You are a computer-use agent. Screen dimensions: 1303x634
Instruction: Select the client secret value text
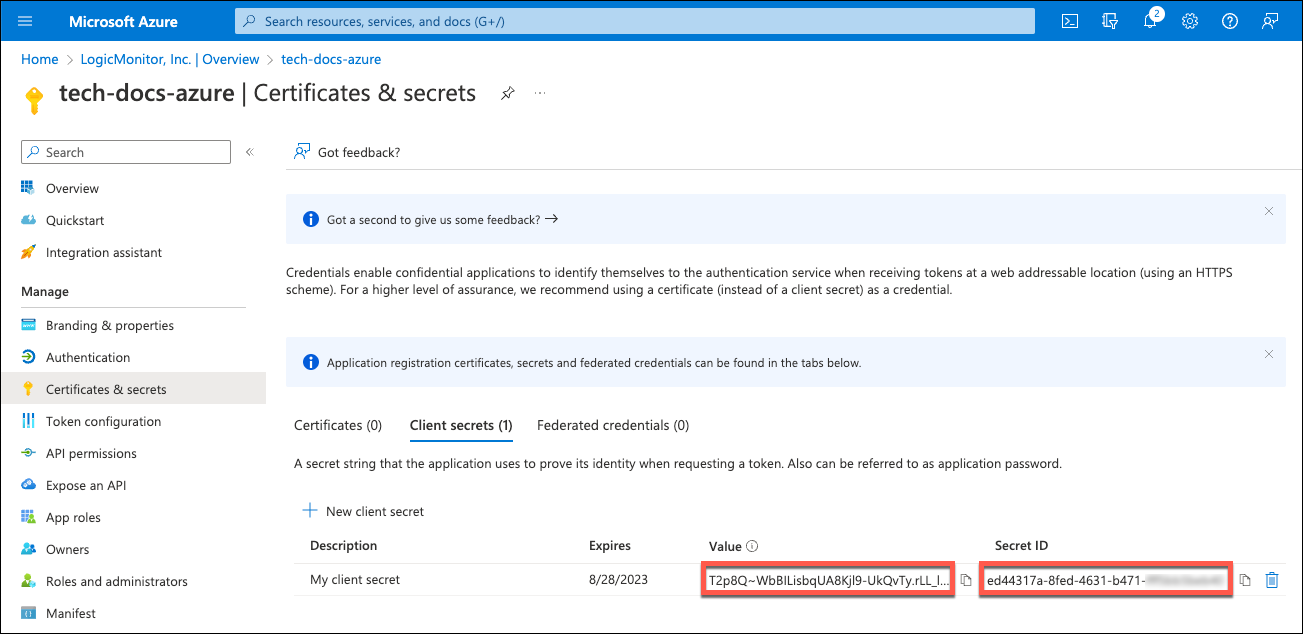(828, 580)
